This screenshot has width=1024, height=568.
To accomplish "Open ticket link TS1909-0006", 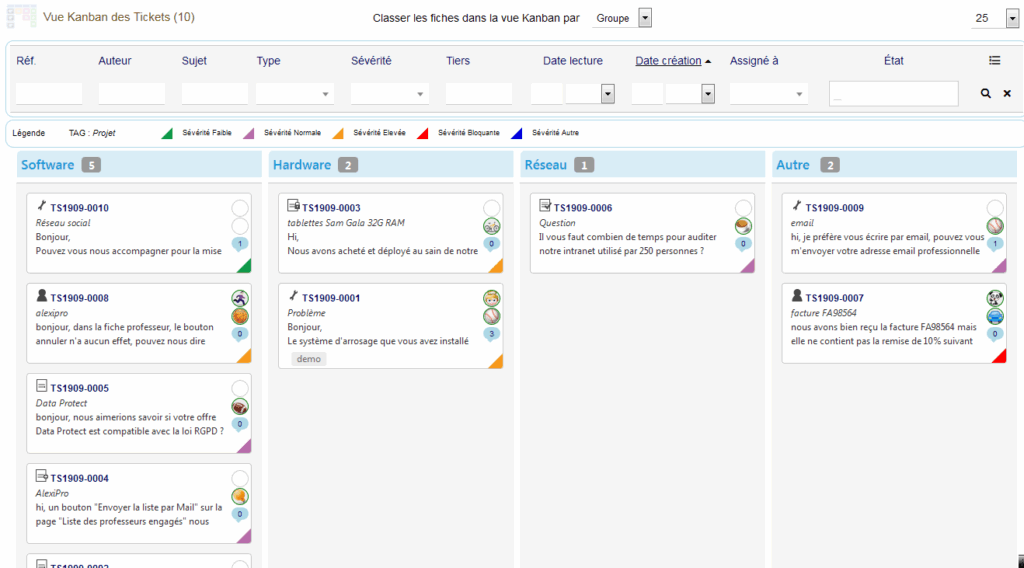I will (583, 208).
